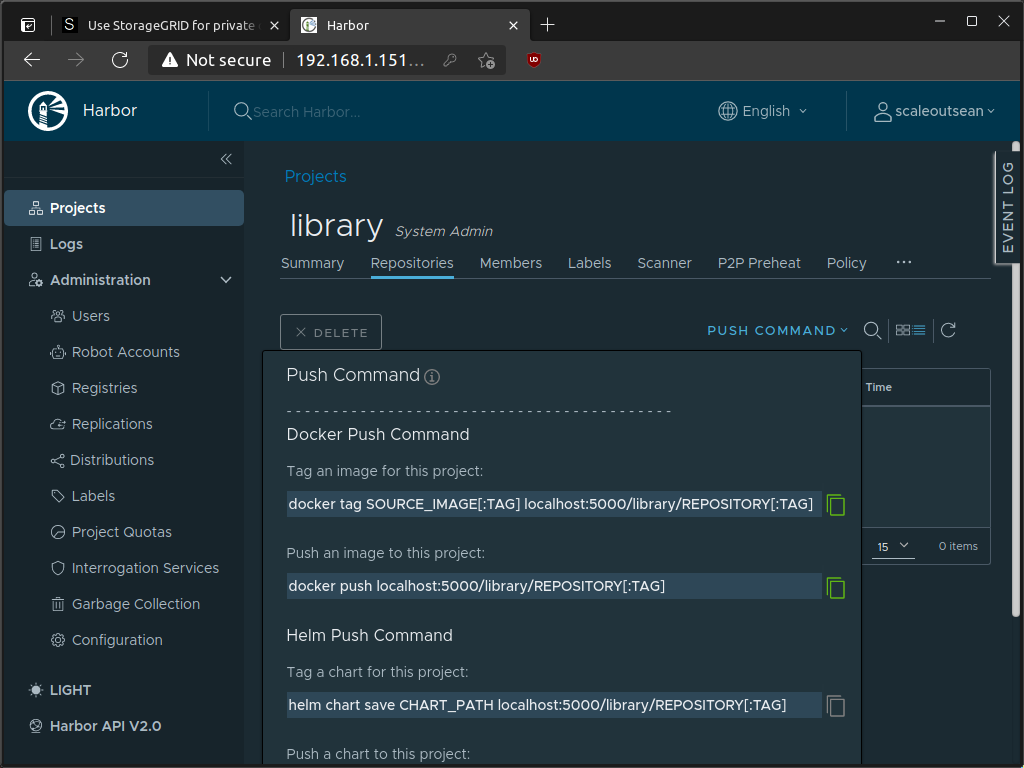
Task: Open the English language dropdown
Action: click(762, 111)
